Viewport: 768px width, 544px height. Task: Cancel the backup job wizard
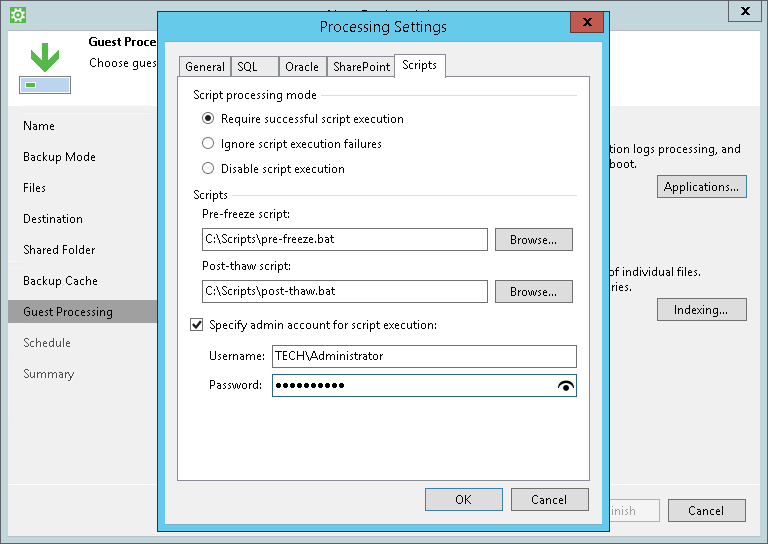706,511
